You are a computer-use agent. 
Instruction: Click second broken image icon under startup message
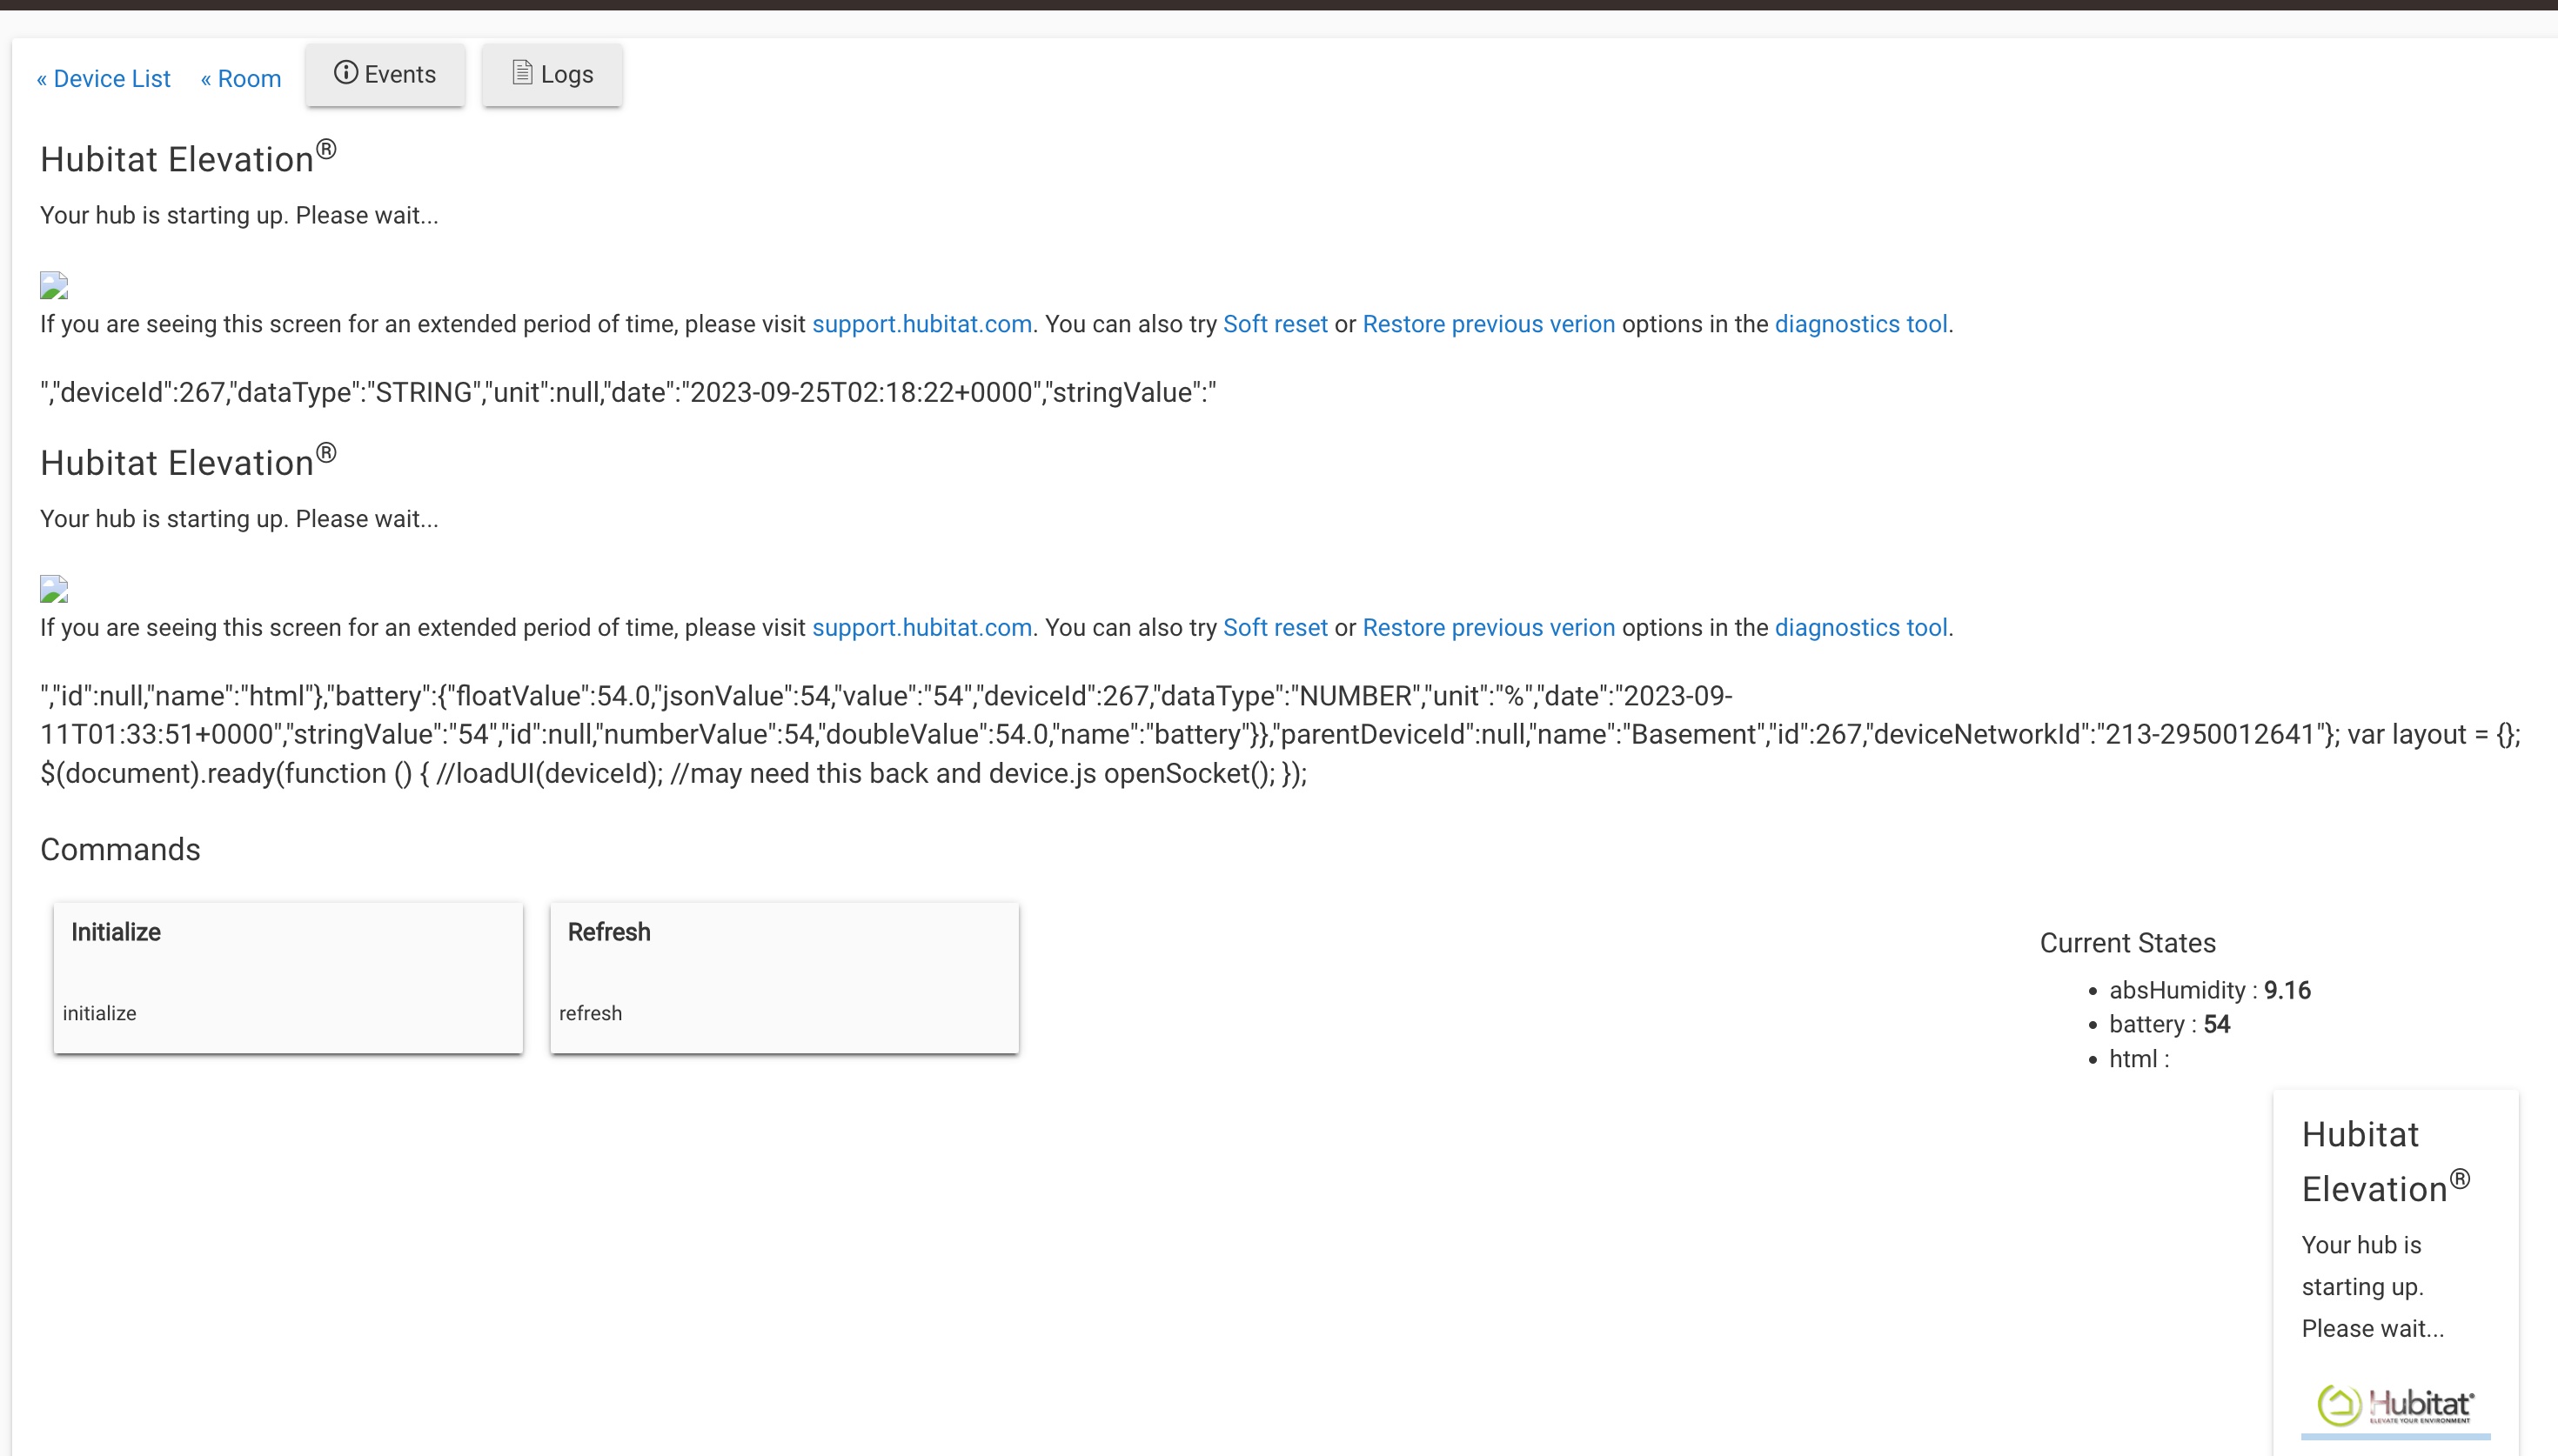coord(54,588)
